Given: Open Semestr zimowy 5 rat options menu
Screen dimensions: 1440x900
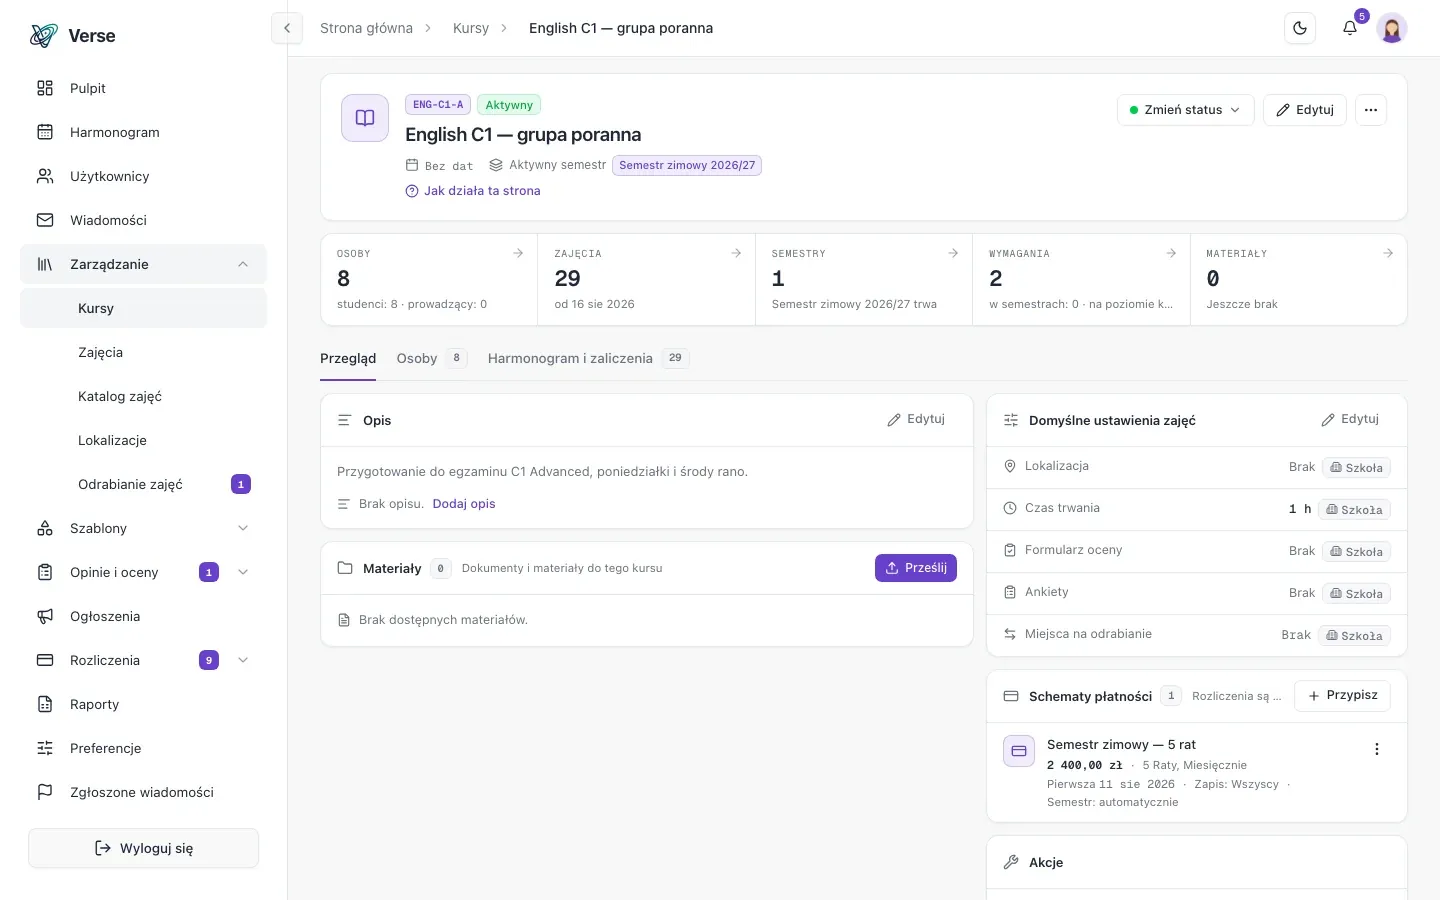Looking at the screenshot, I should [x=1377, y=749].
